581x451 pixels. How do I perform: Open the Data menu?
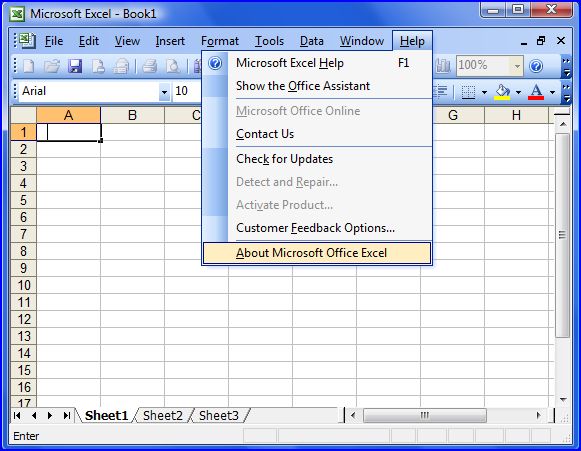(312, 41)
